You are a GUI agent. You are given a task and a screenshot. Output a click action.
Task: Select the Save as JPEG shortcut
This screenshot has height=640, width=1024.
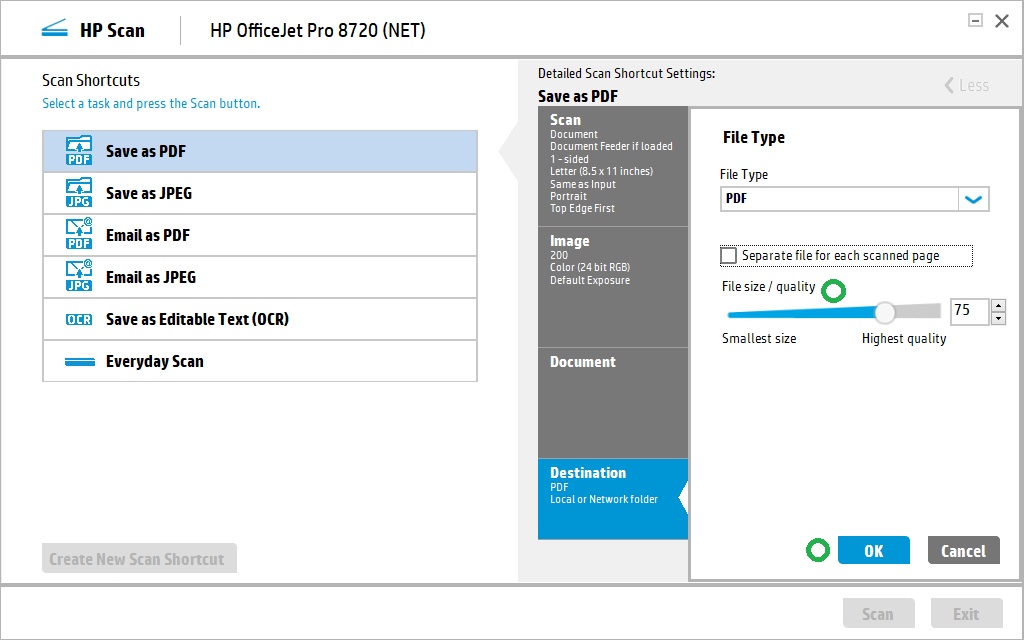[x=260, y=193]
